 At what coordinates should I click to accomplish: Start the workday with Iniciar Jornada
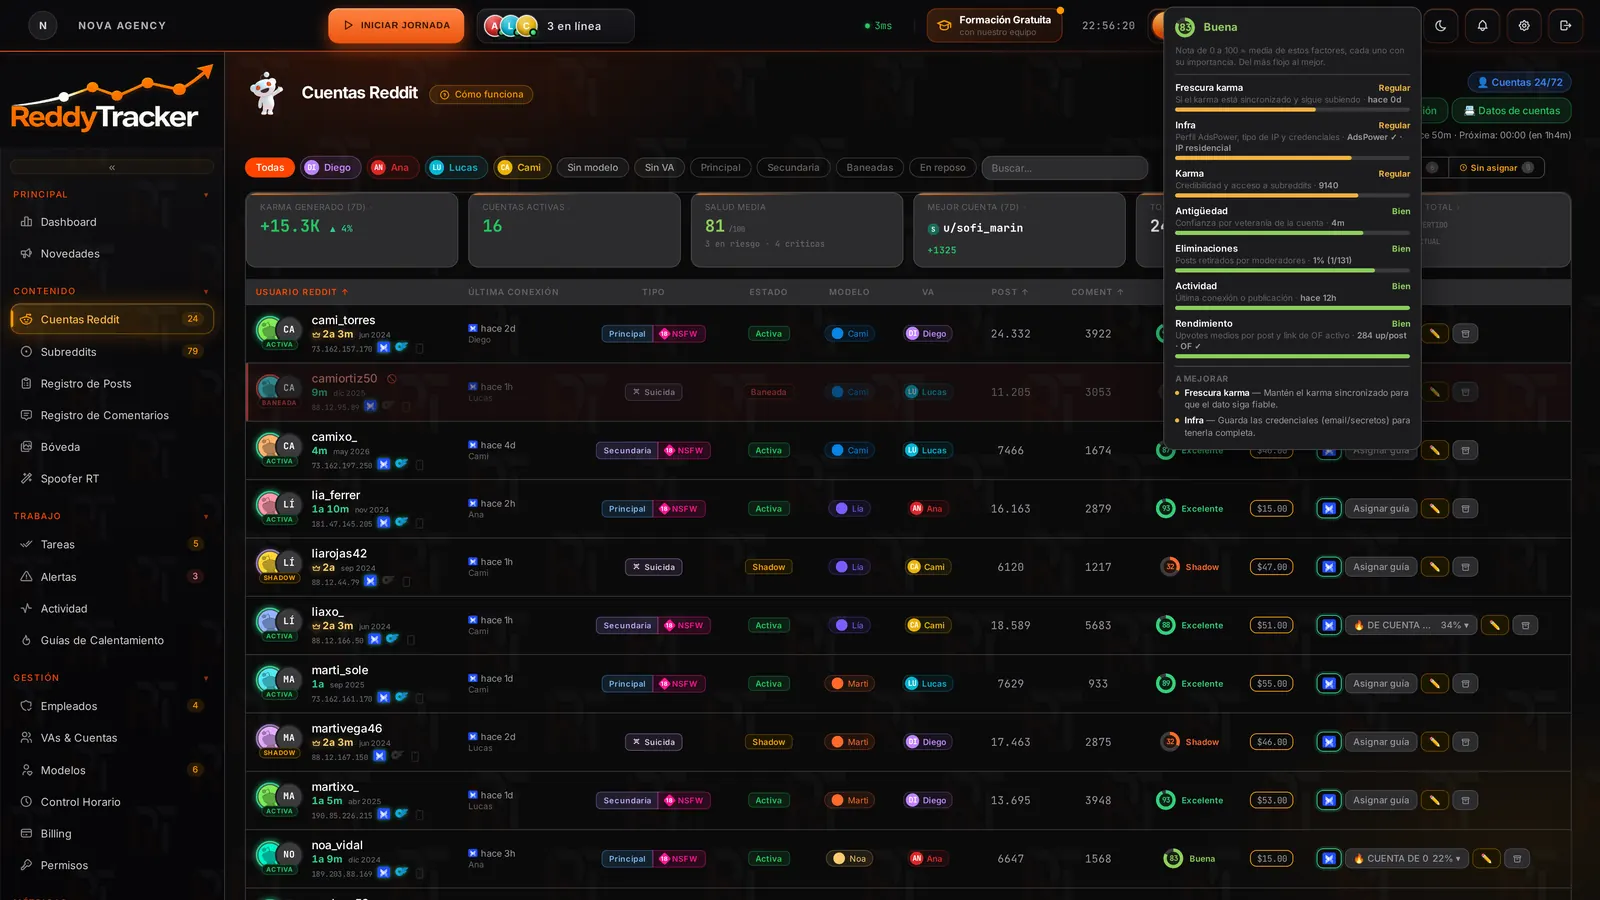[x=396, y=26]
